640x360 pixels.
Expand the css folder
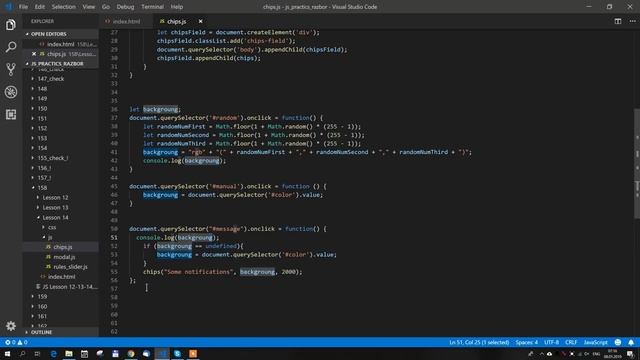[x=52, y=227]
